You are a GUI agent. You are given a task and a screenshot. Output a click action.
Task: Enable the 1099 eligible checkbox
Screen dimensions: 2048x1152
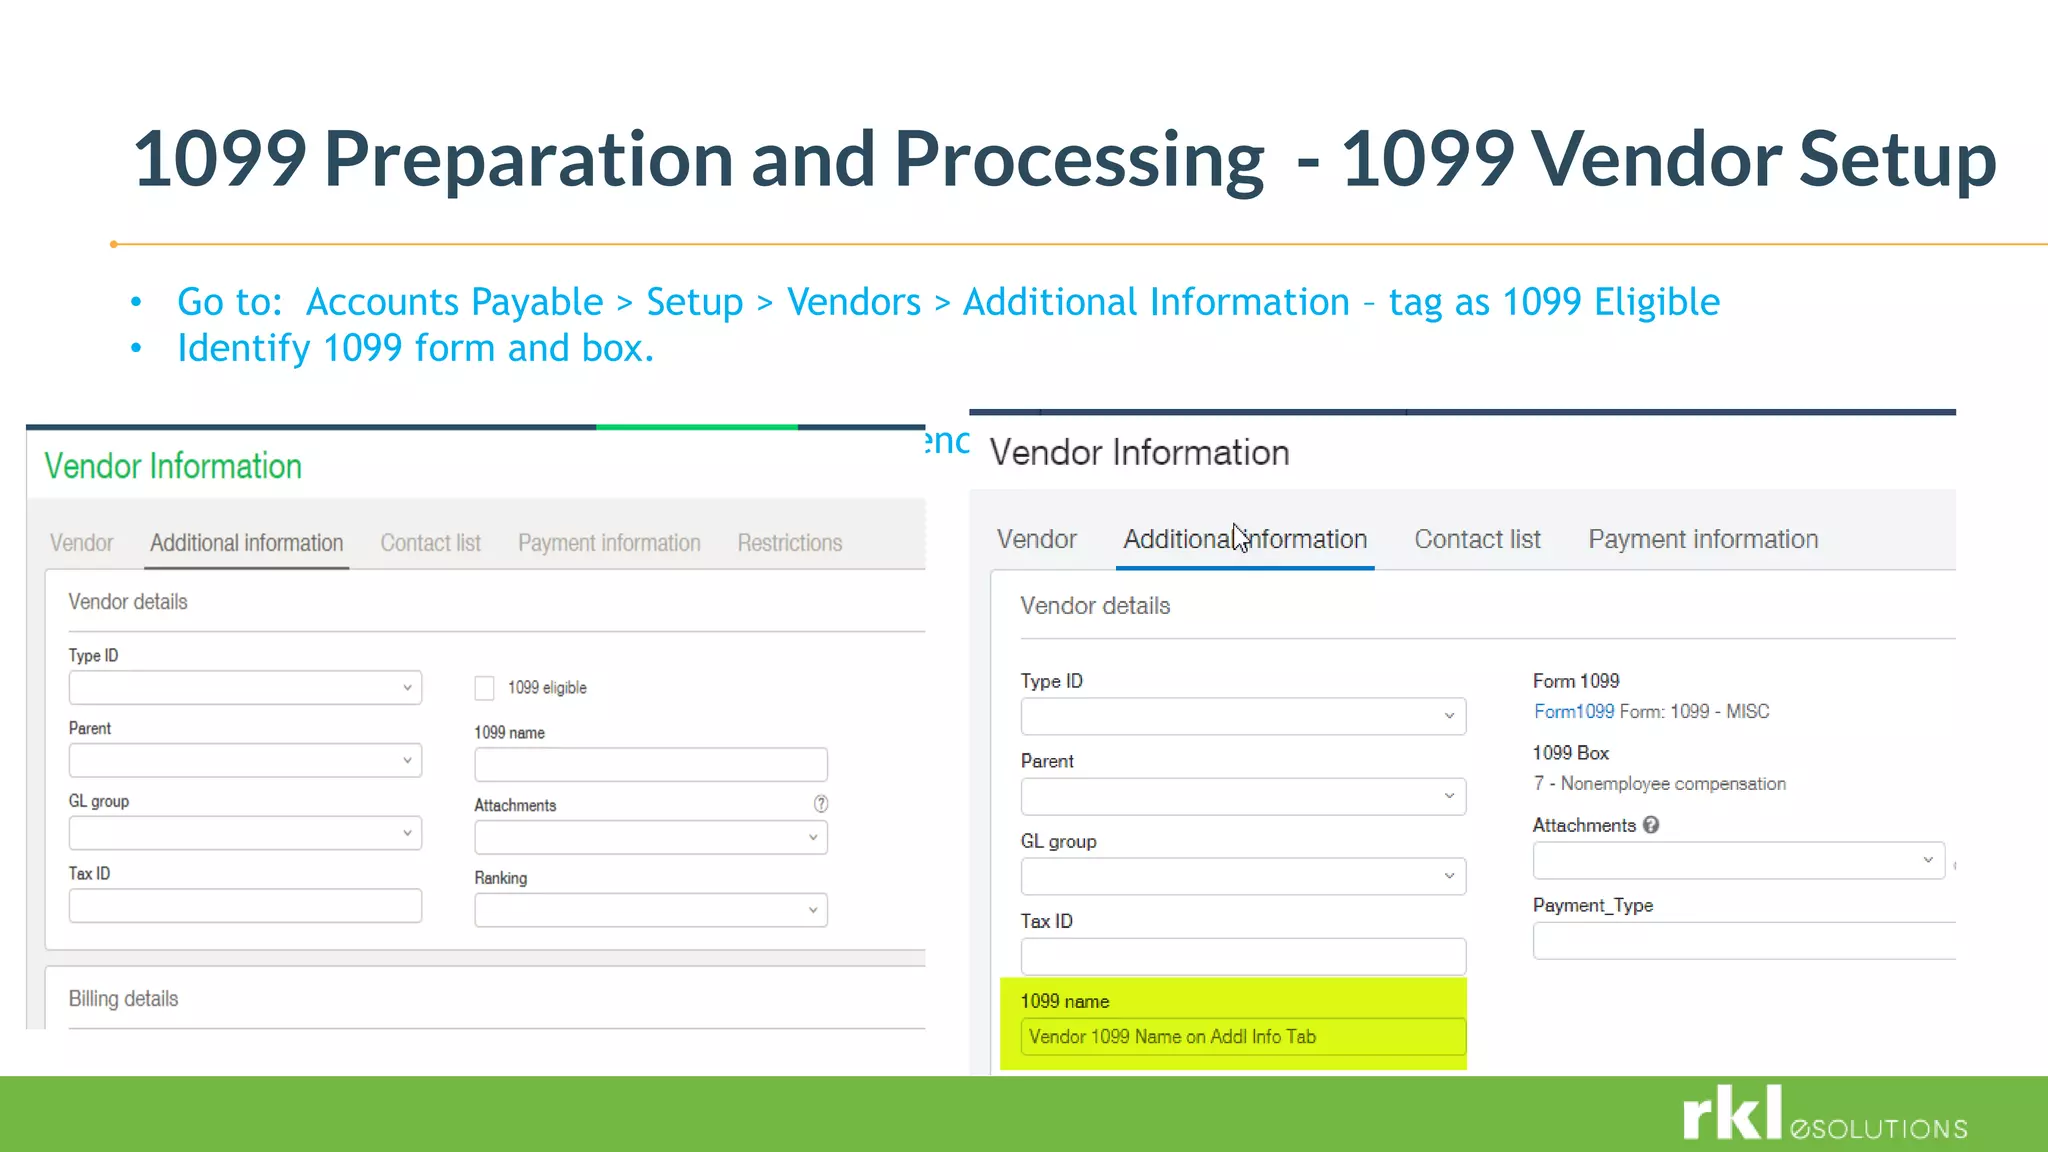(484, 688)
